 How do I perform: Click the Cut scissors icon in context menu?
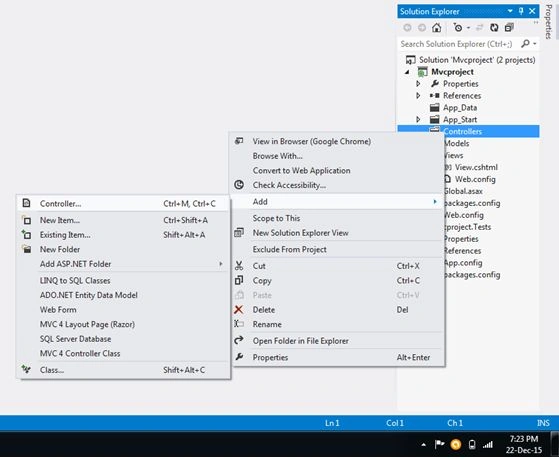pos(239,266)
